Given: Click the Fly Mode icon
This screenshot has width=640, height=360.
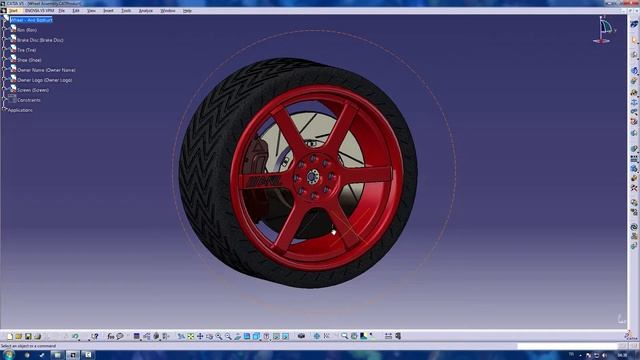Looking at the screenshot, I should [x=181, y=336].
